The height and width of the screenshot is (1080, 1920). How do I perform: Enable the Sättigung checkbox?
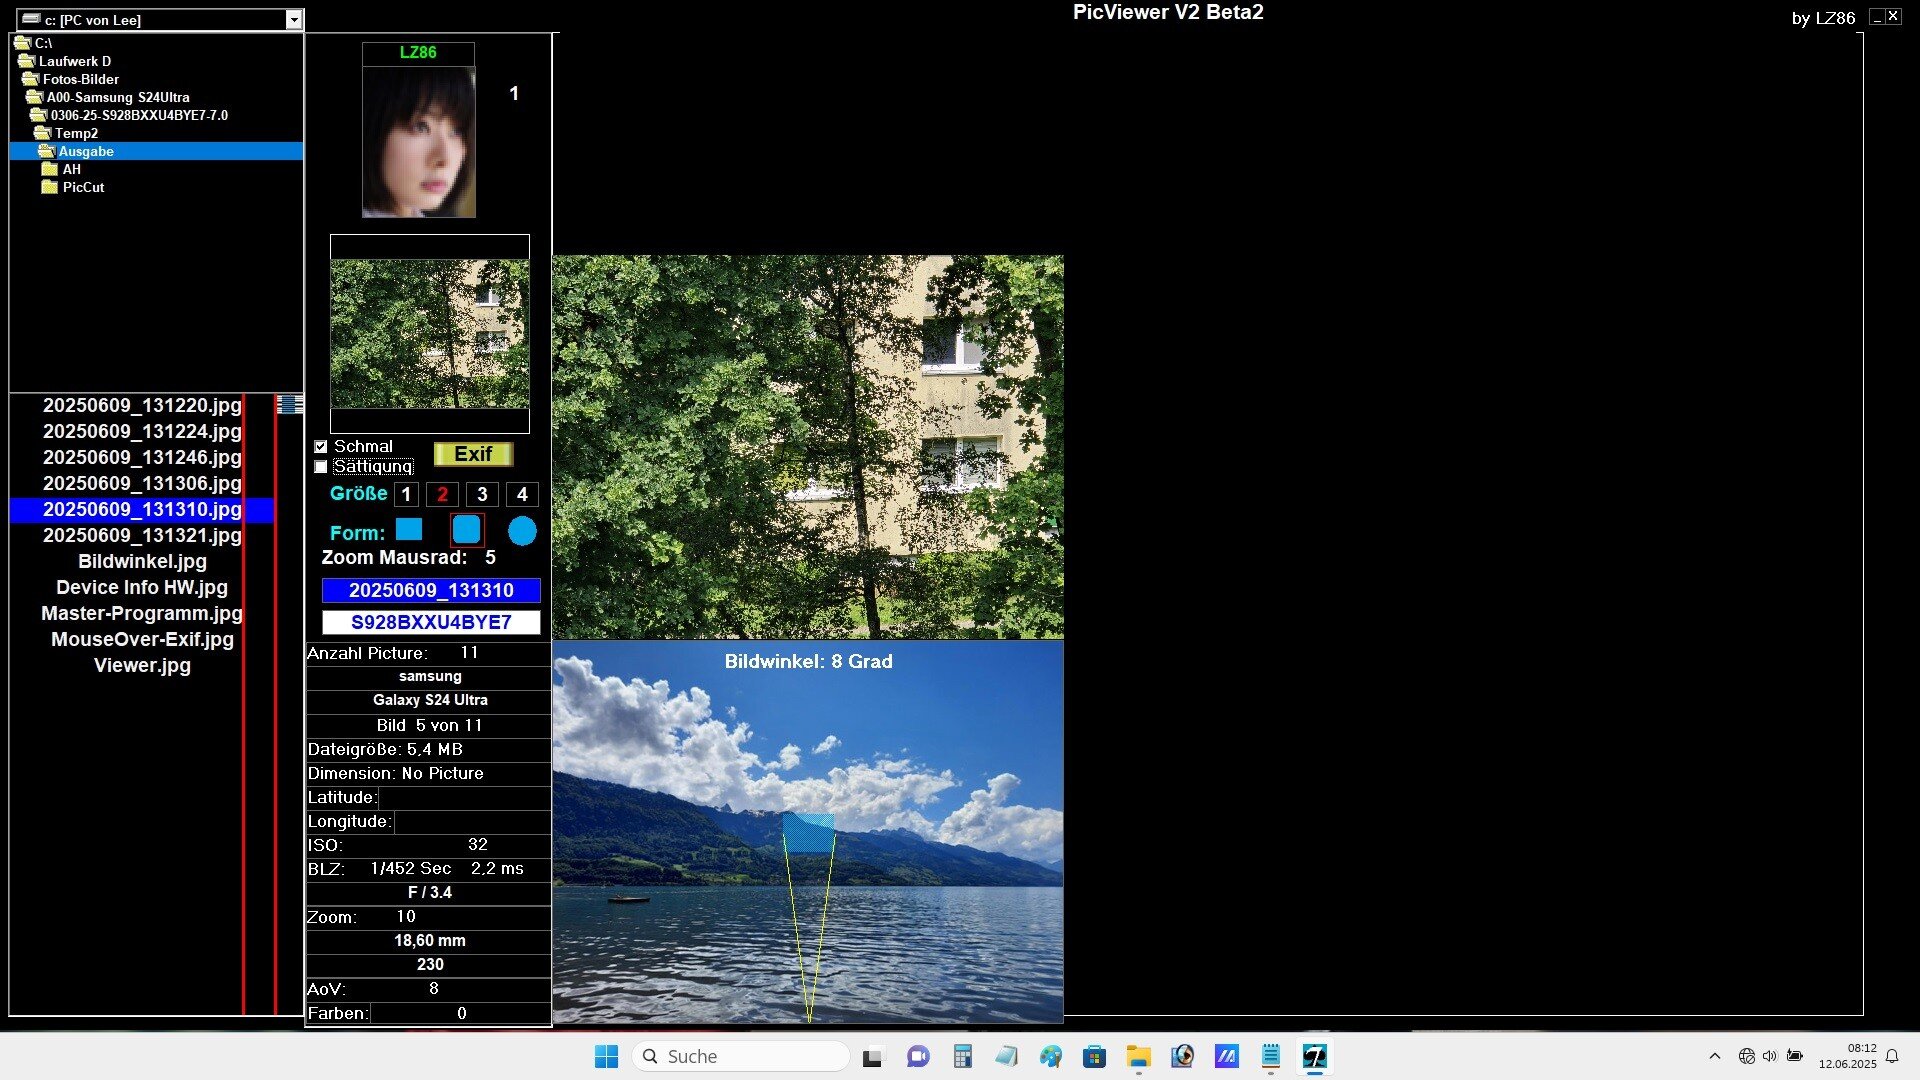pos(321,467)
